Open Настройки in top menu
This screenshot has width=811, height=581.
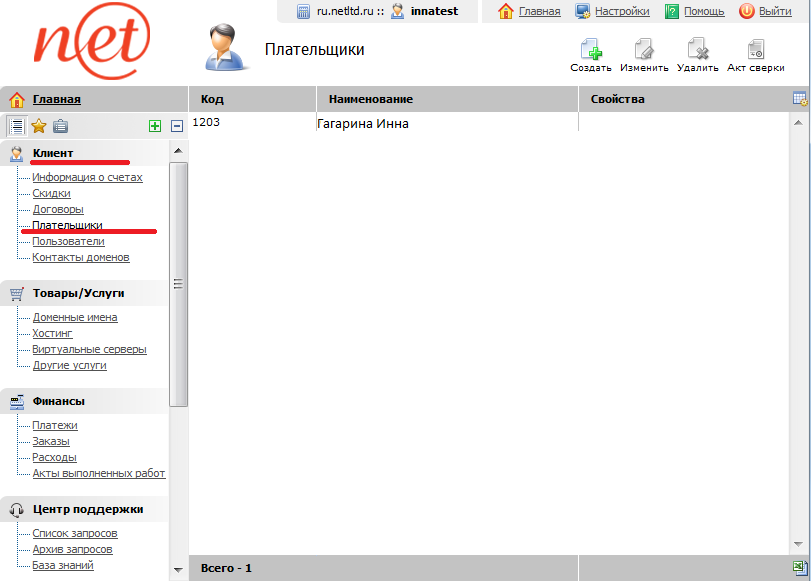pyautogui.click(x=621, y=12)
